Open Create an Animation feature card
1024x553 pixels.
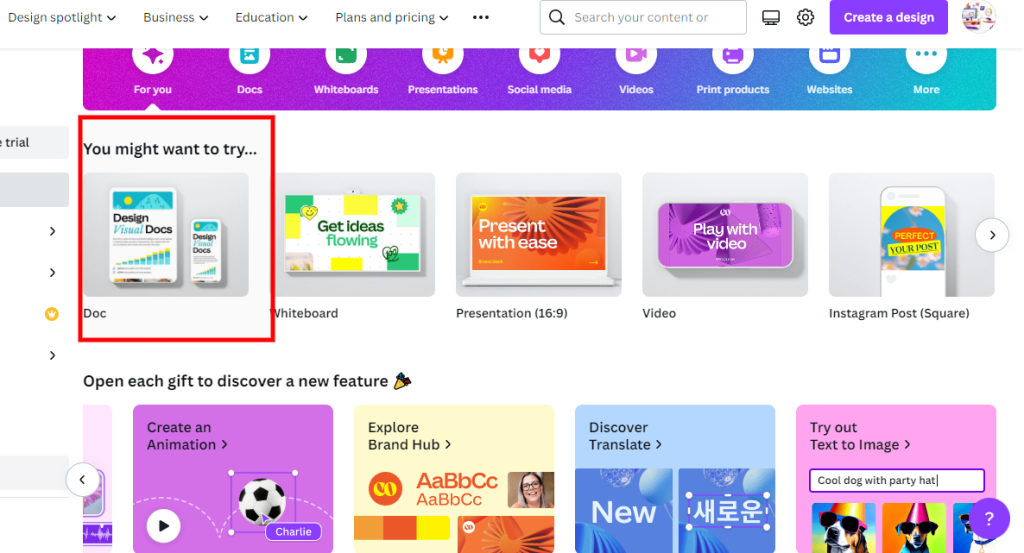pyautogui.click(x=232, y=479)
